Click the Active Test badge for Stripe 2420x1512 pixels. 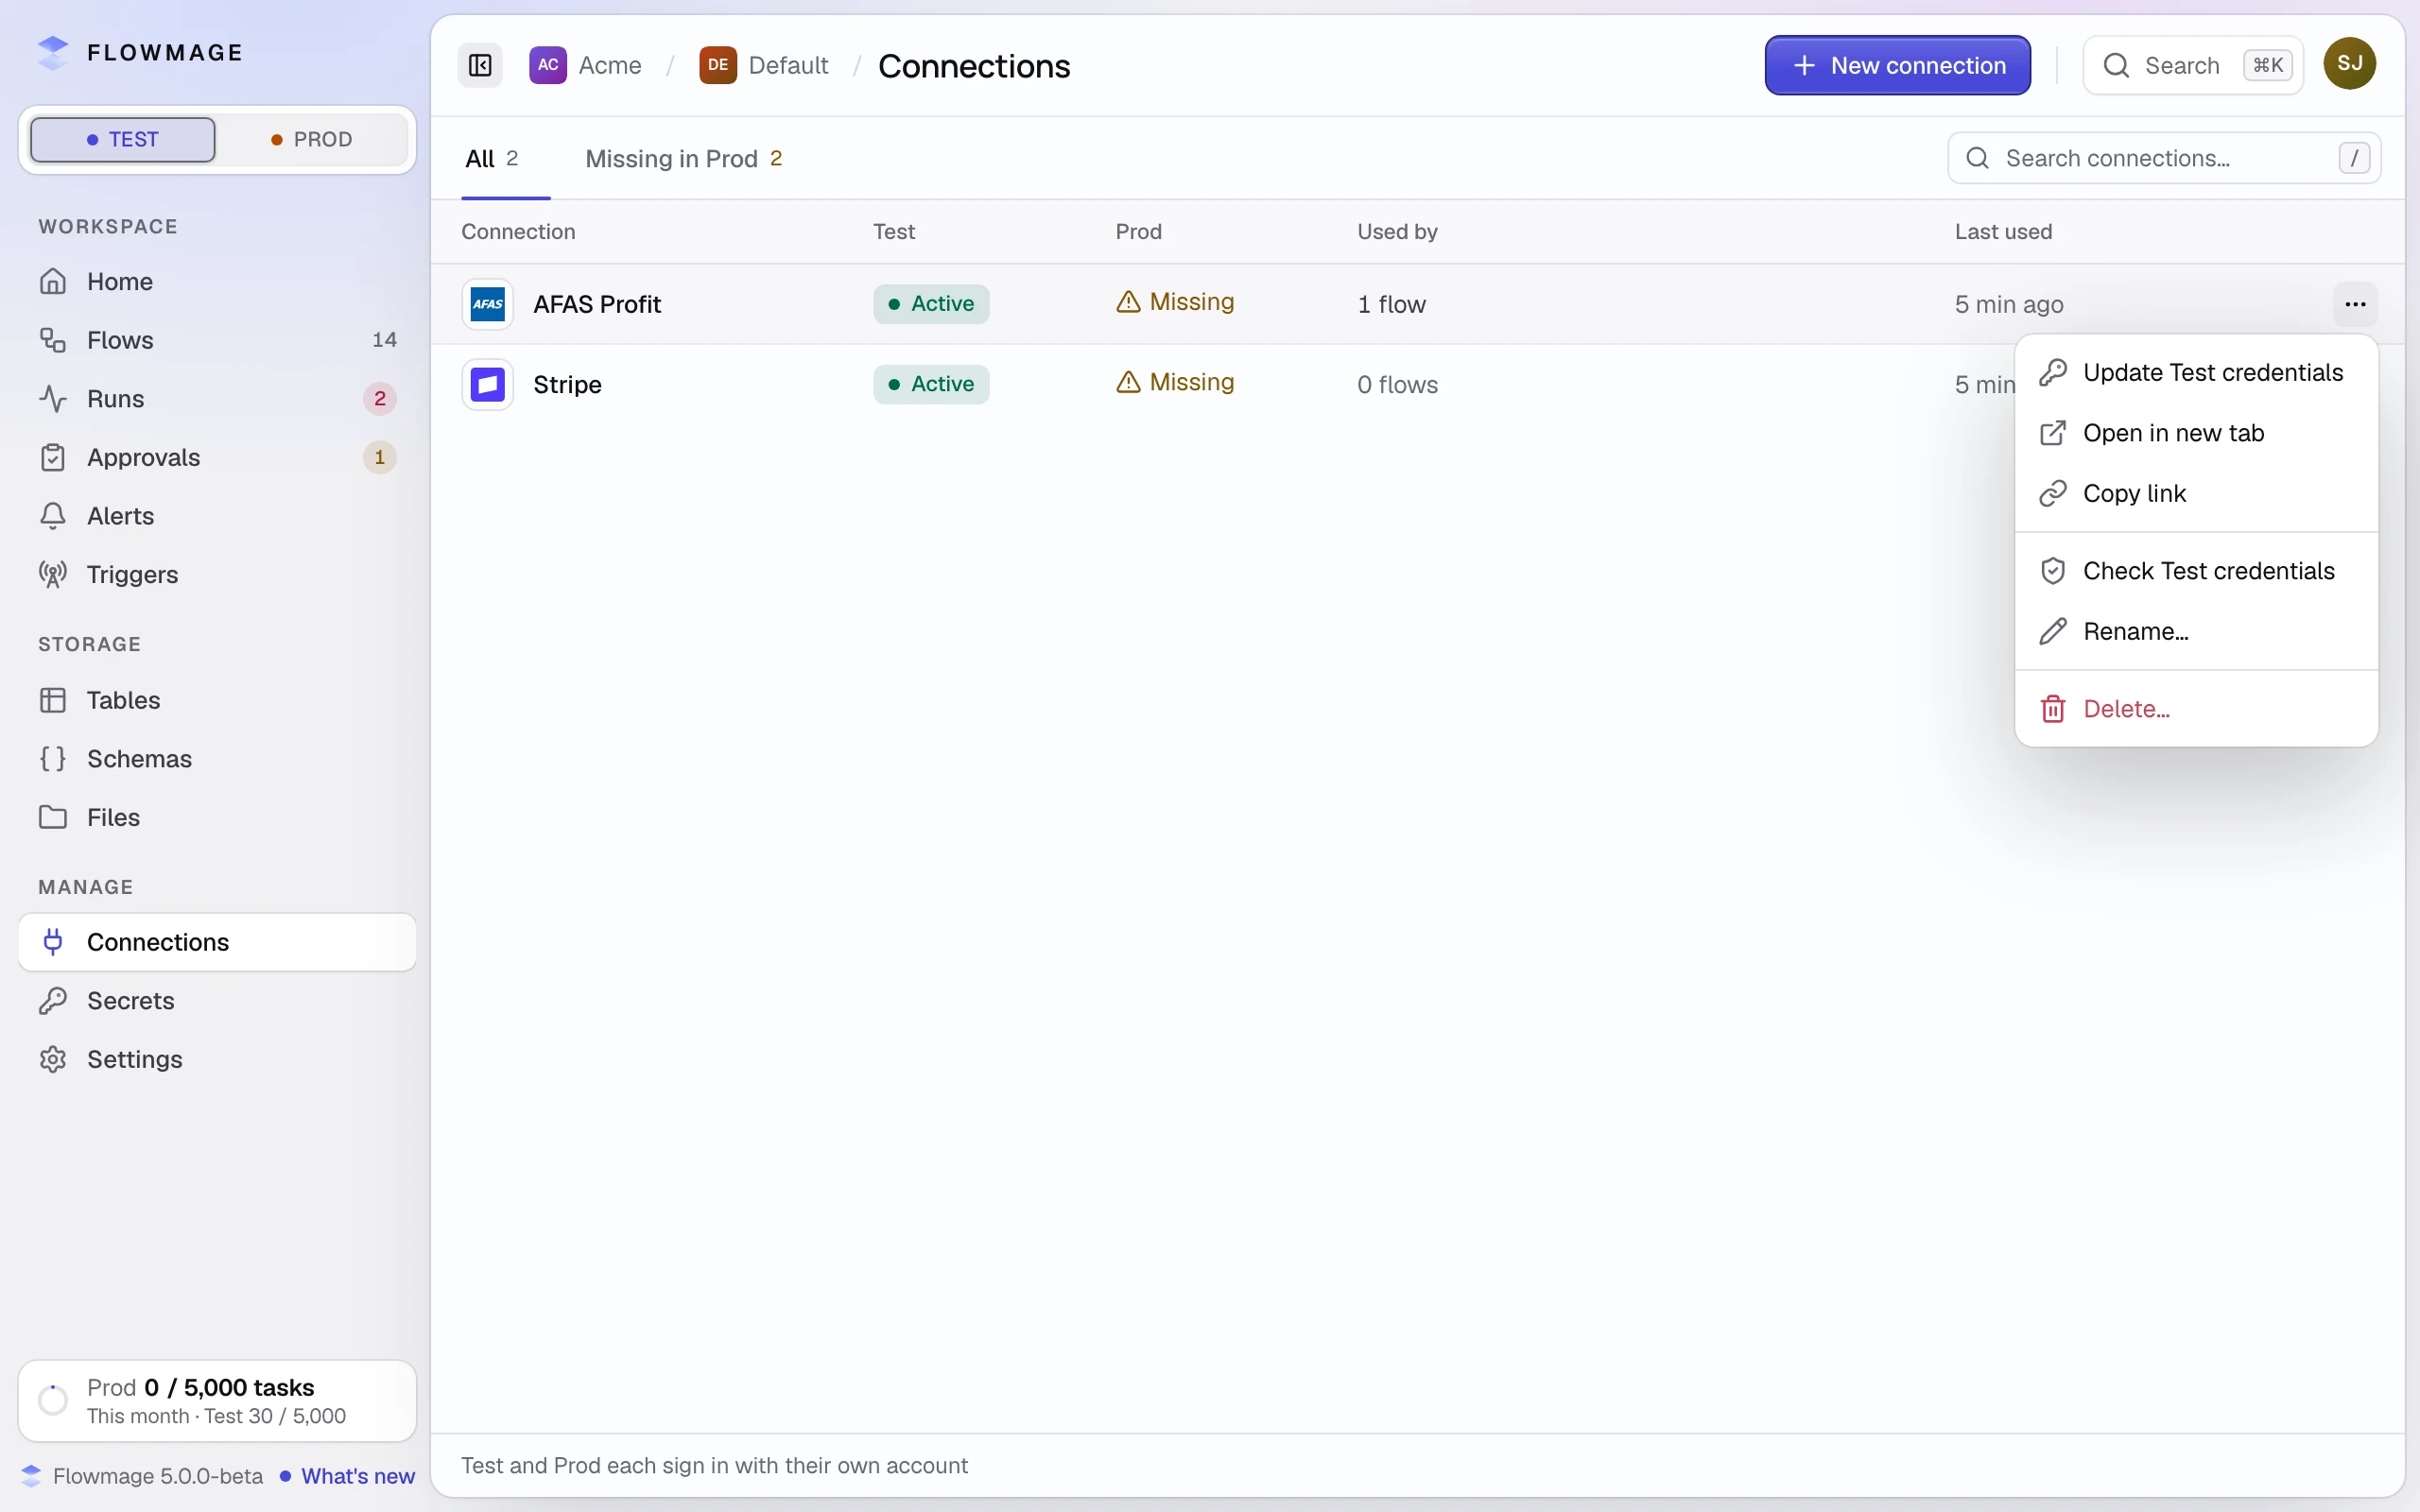(931, 384)
